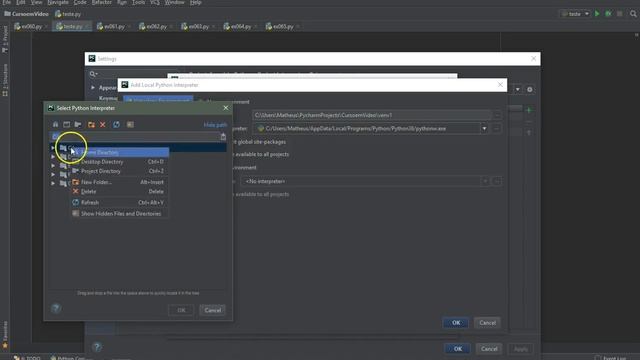Open Project Interpreter dropdown arrow in Settings
Viewport: 640px width, 360px height.
(517, 89)
